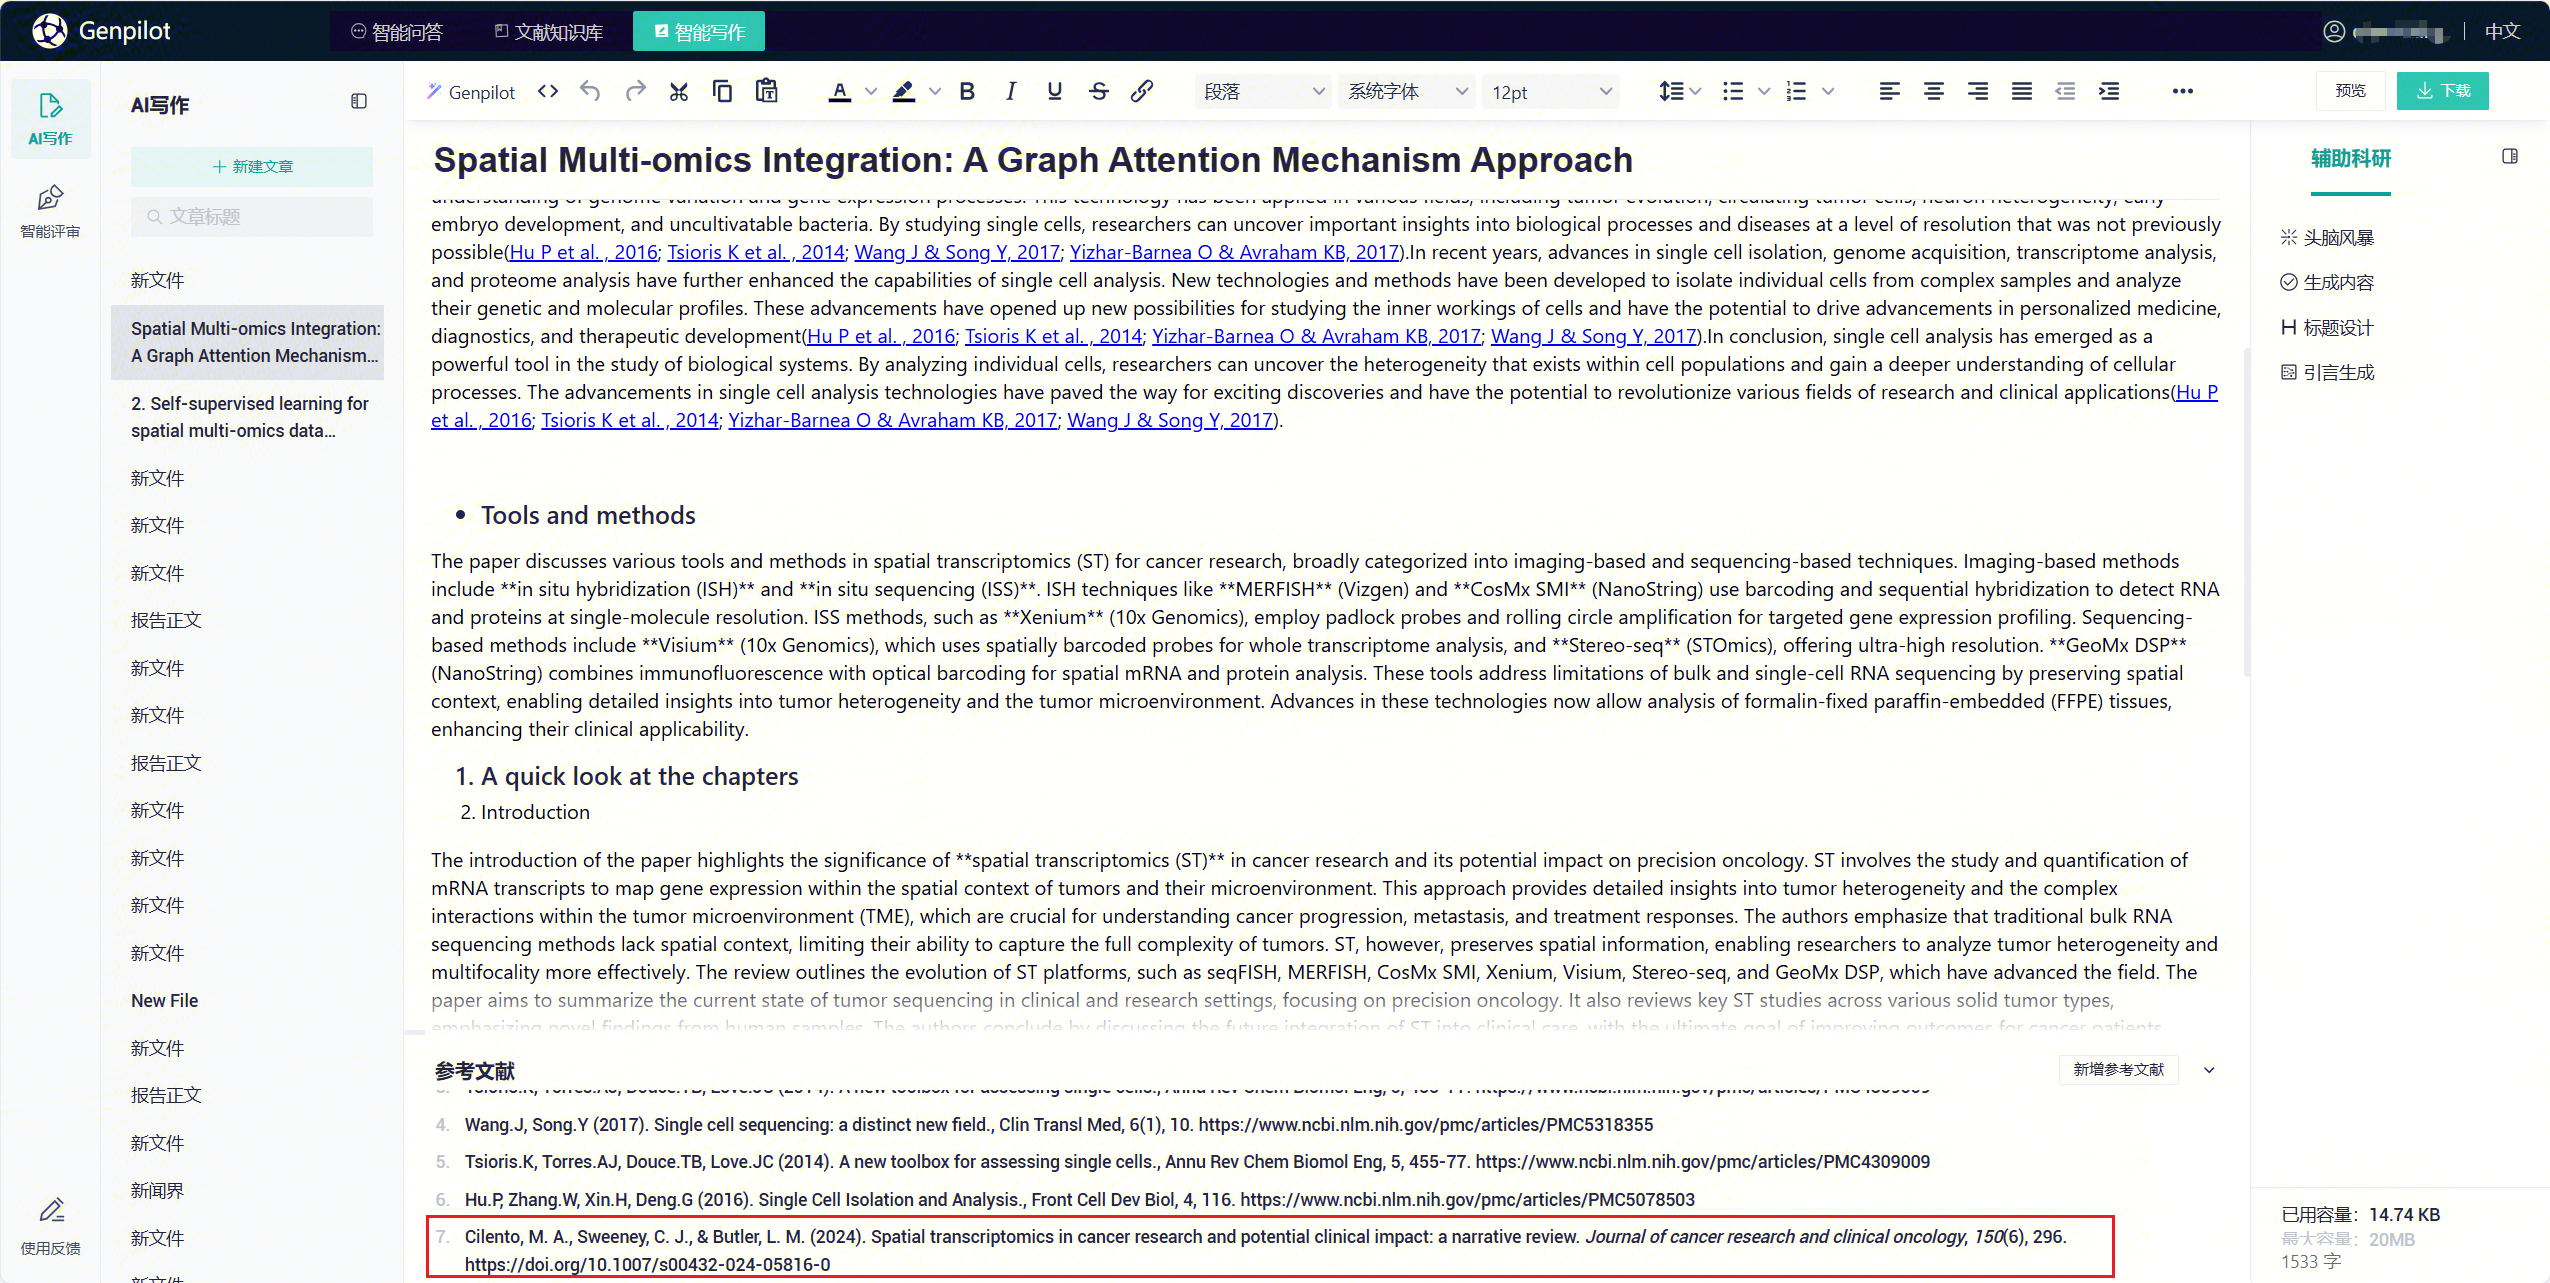The image size is (2550, 1283).
Task: Insert a numbered list
Action: pyautogui.click(x=1797, y=92)
